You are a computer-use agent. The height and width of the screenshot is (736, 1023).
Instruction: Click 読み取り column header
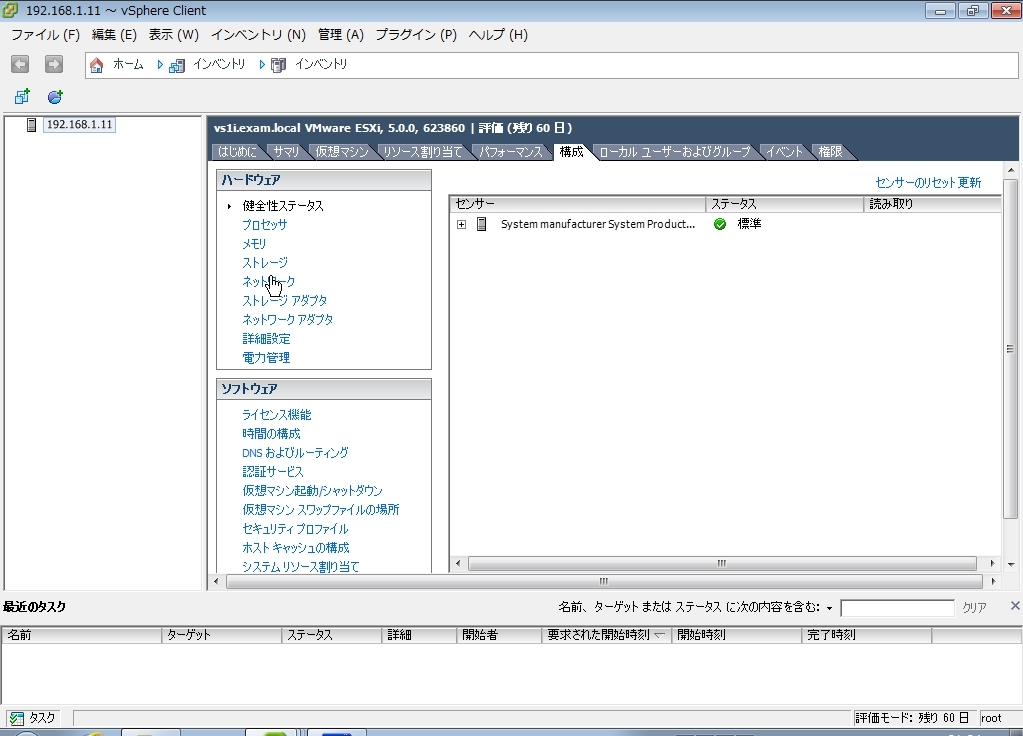click(932, 204)
